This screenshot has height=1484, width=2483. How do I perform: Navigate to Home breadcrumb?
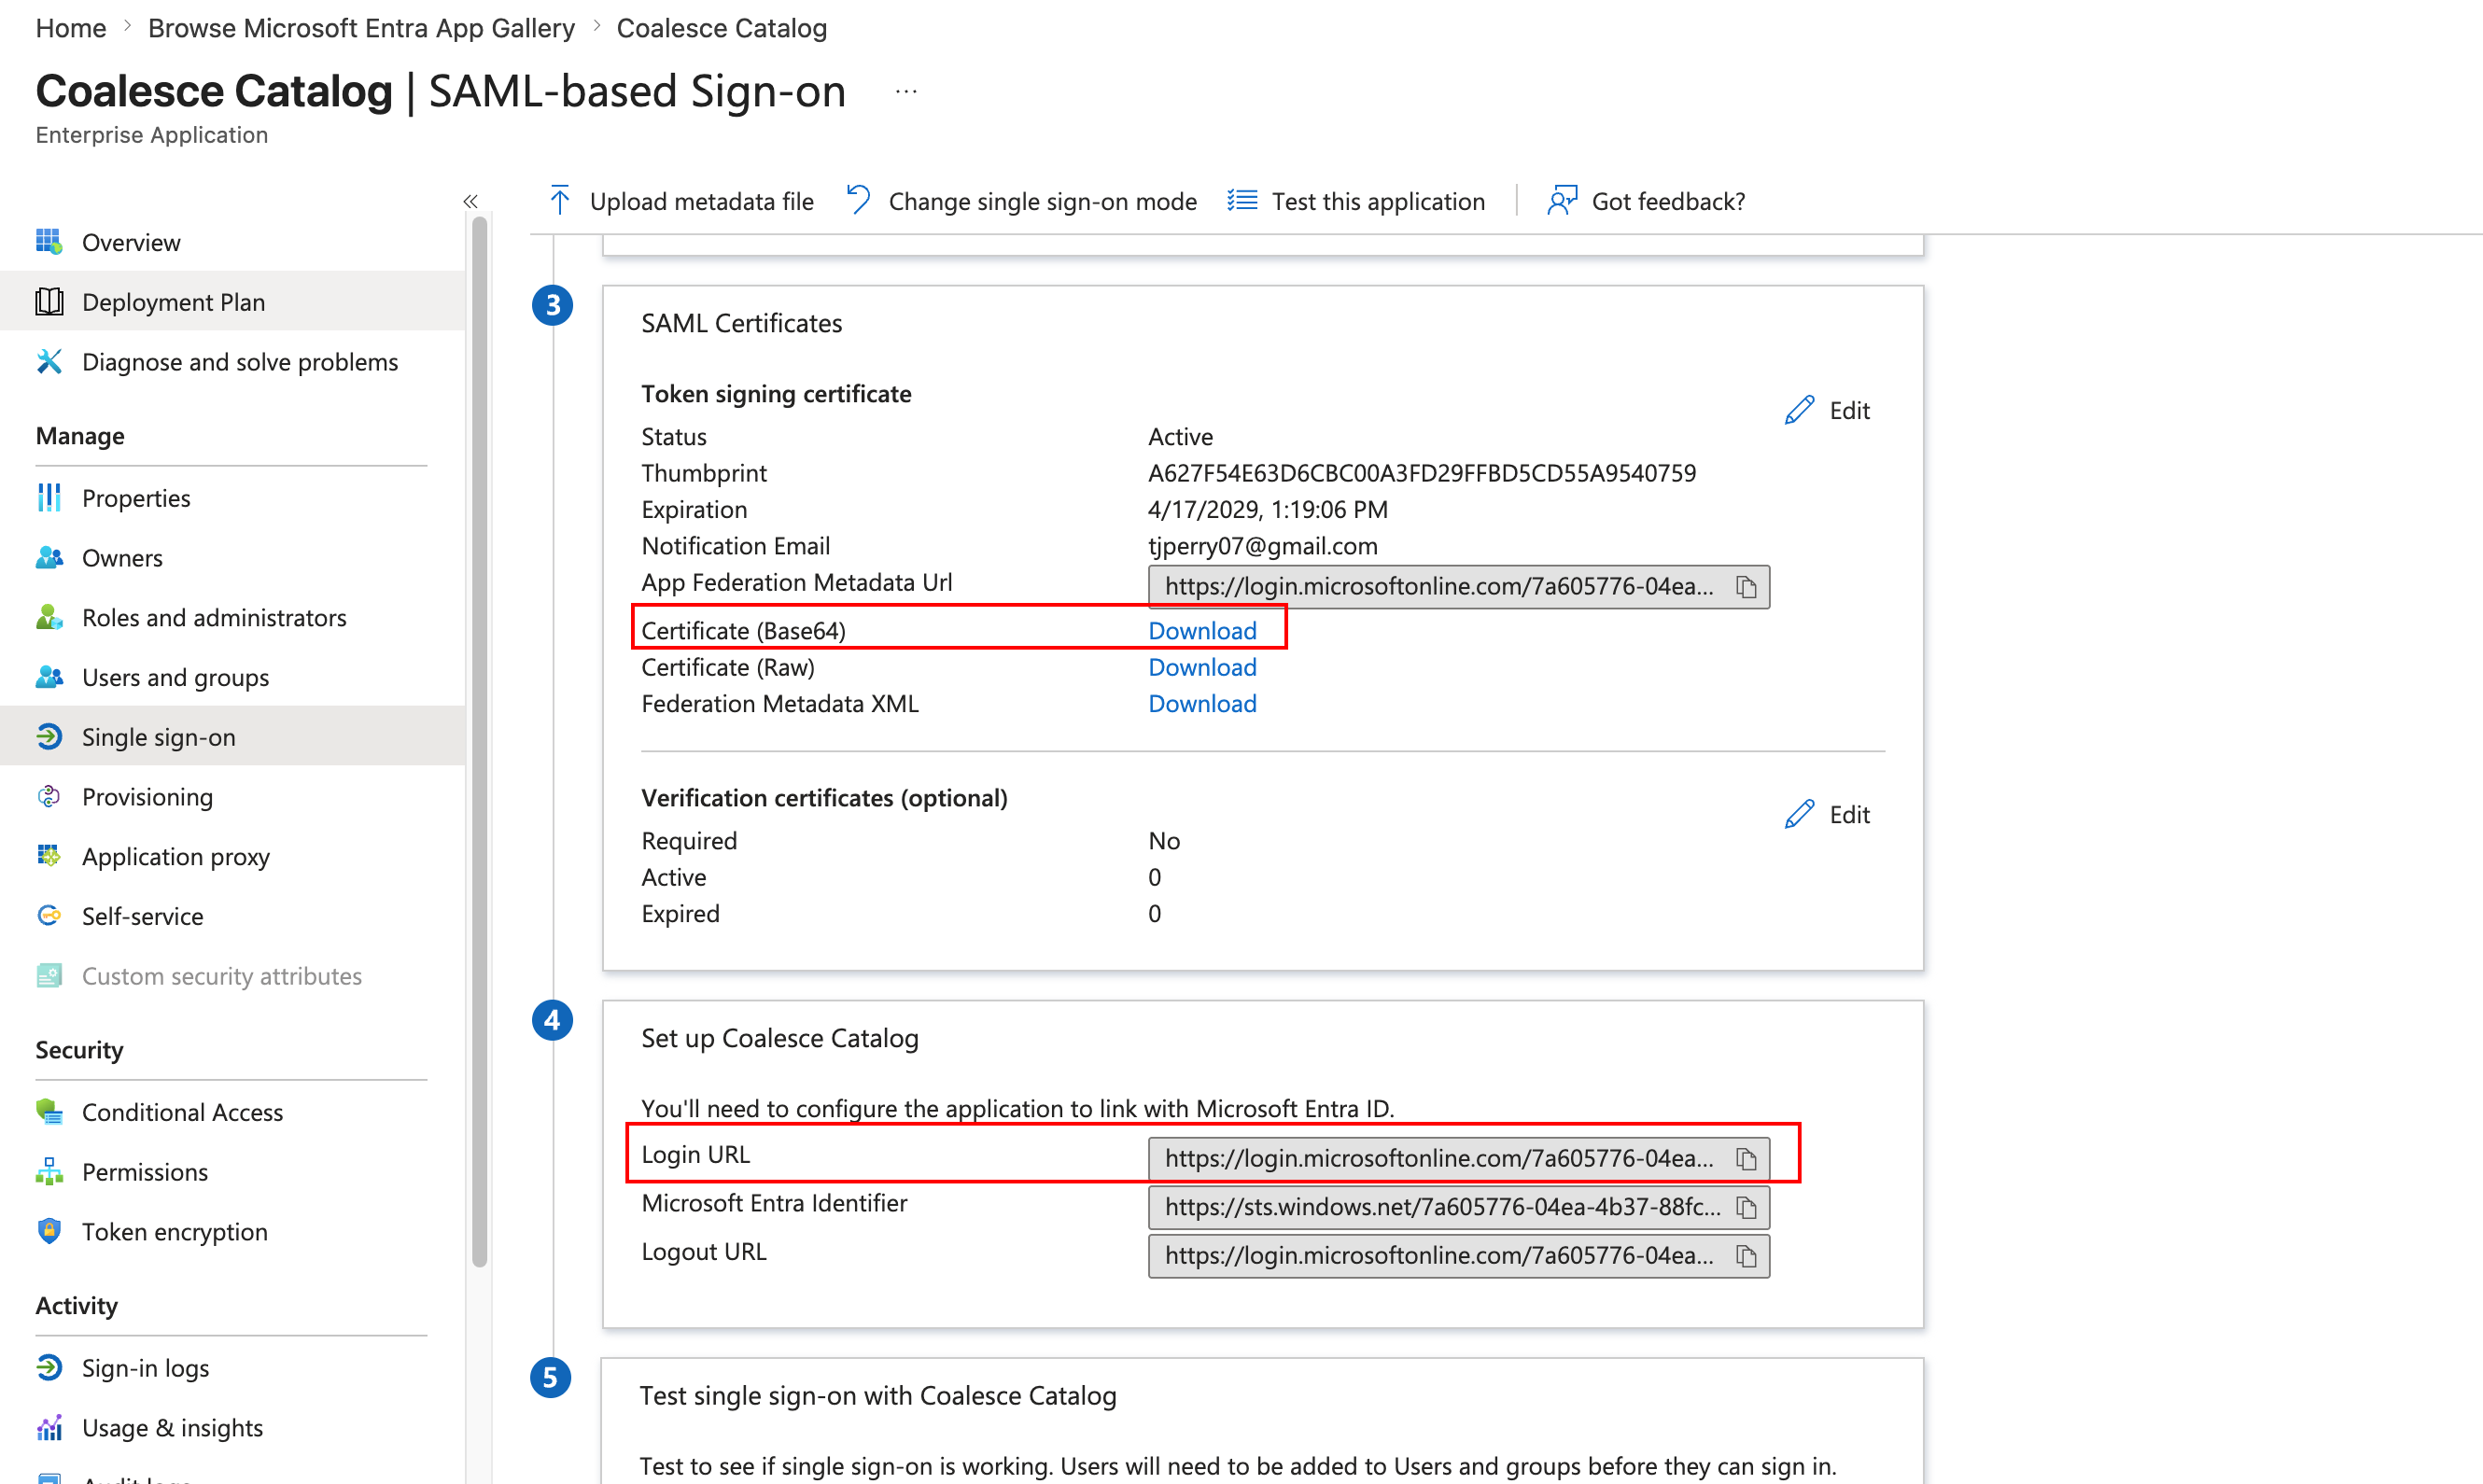70,28
